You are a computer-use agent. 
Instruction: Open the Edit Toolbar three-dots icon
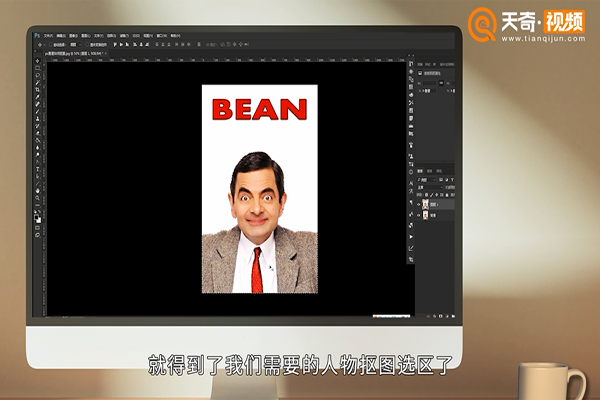[x=38, y=205]
